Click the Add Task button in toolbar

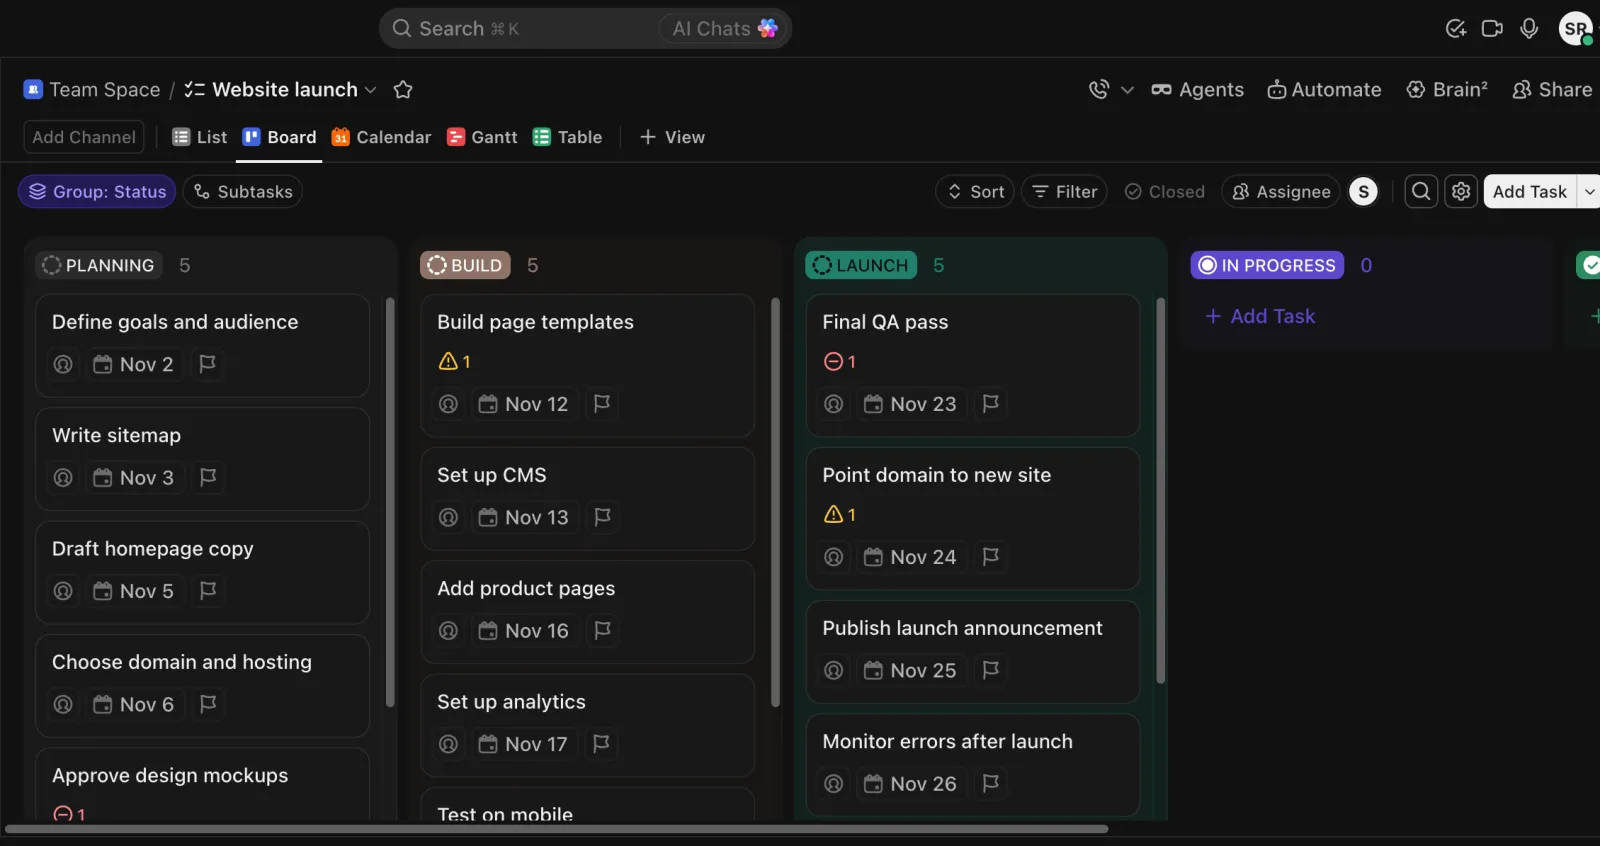pyautogui.click(x=1529, y=192)
